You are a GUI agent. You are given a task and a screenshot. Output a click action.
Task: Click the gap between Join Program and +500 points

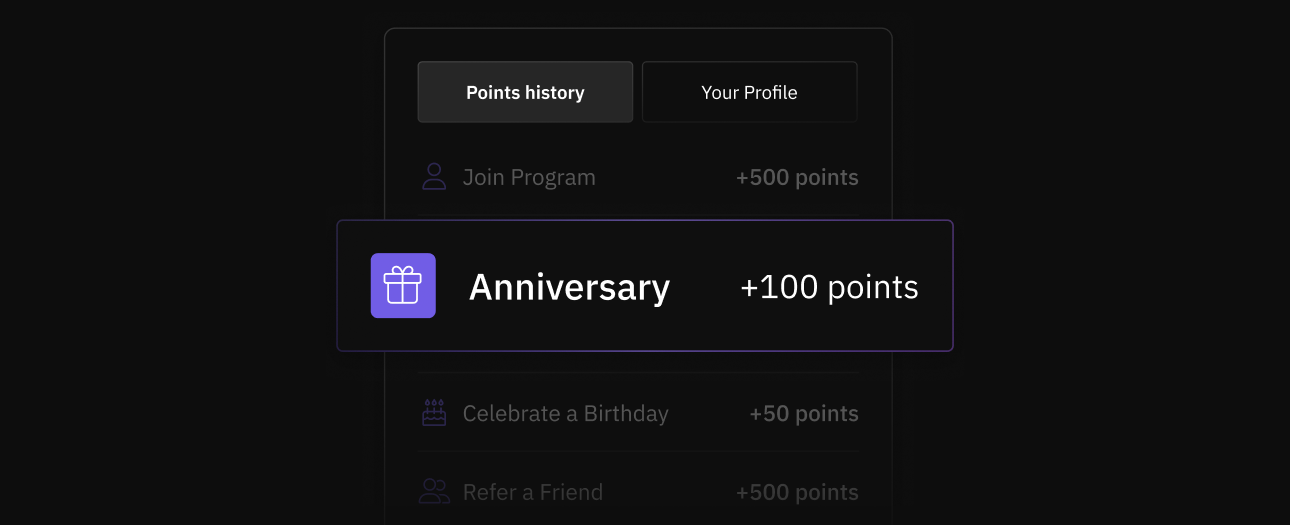pyautogui.click(x=665, y=178)
